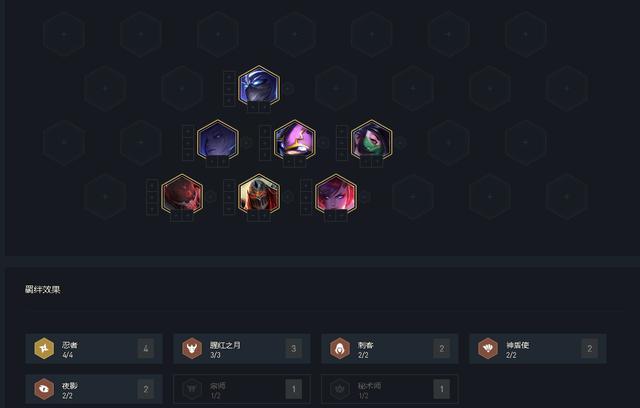The image size is (640, 408).
Task: Select the 神盾使 trait card
Action: tap(538, 348)
